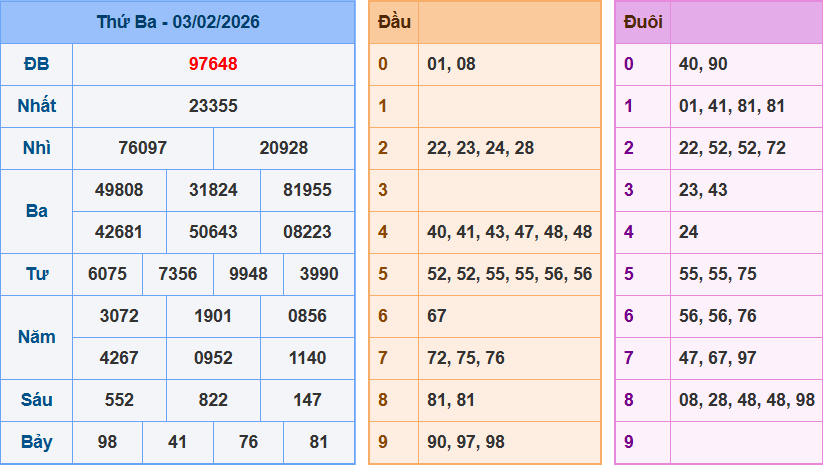The height and width of the screenshot is (465, 823).
Task: Click the Đầu entry 40, 41, 43, 47, 48, 48
Action: [509, 232]
